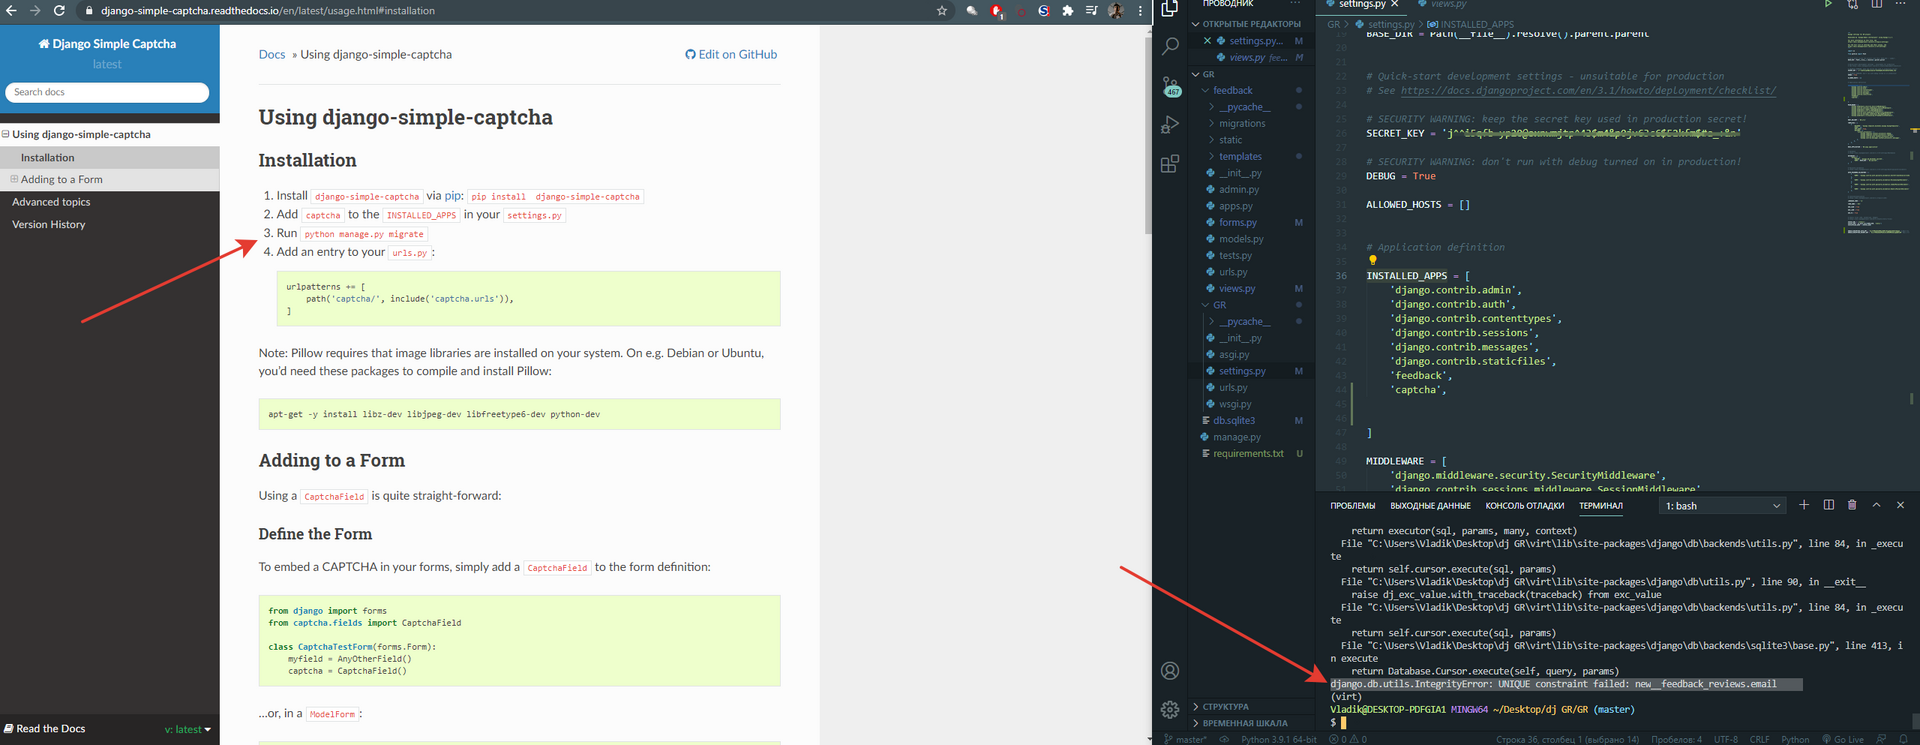Image resolution: width=1920 pixels, height=745 pixels.
Task: Click the Chrome reload button
Action: (59, 11)
